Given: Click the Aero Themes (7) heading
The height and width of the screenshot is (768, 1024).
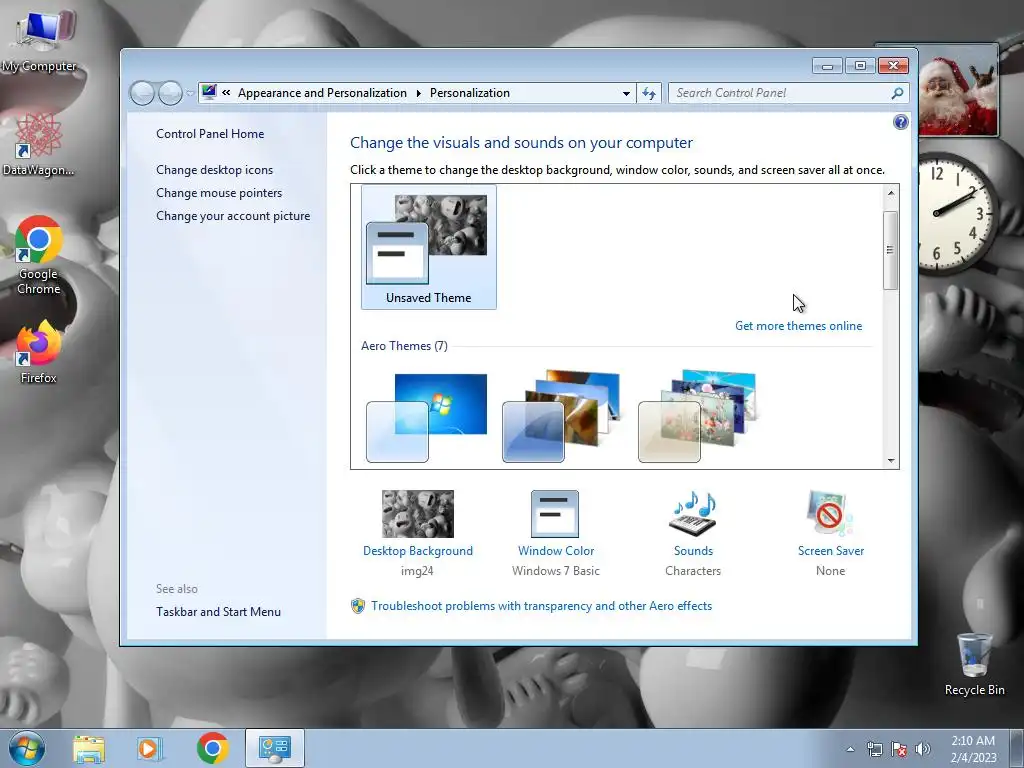Looking at the screenshot, I should click(404, 346).
